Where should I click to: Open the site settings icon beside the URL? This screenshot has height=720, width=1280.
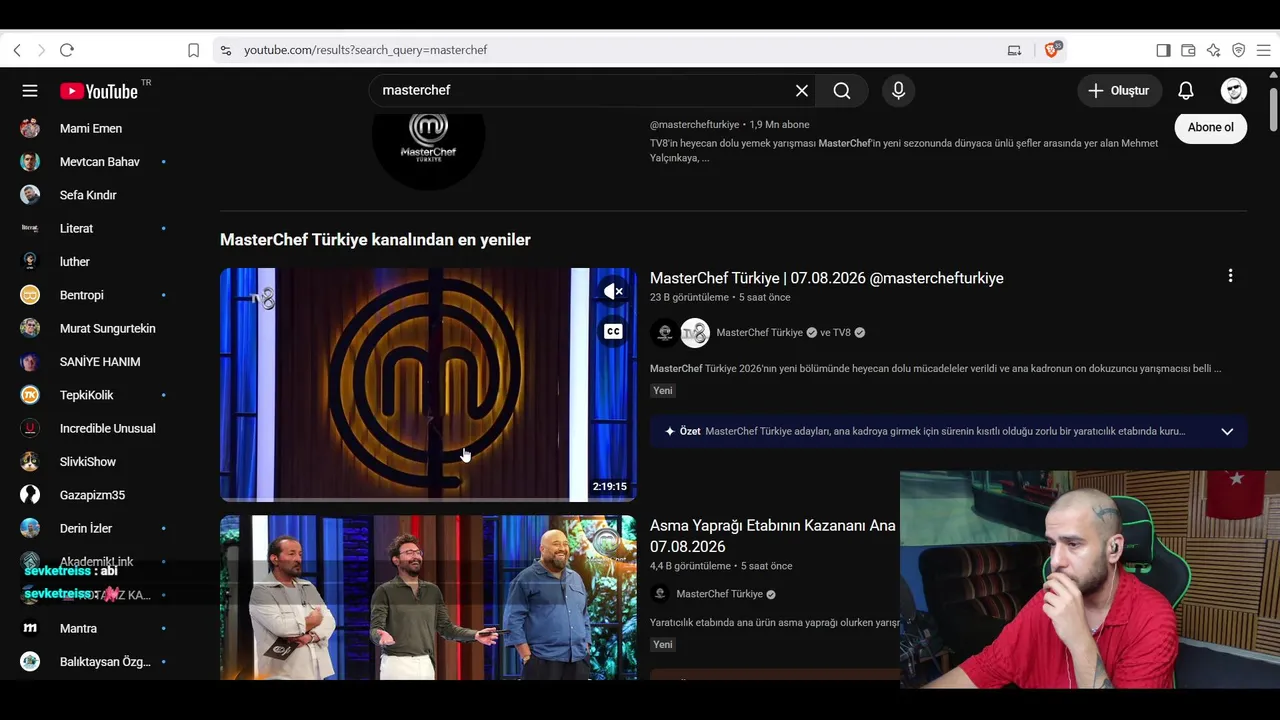pos(226,50)
